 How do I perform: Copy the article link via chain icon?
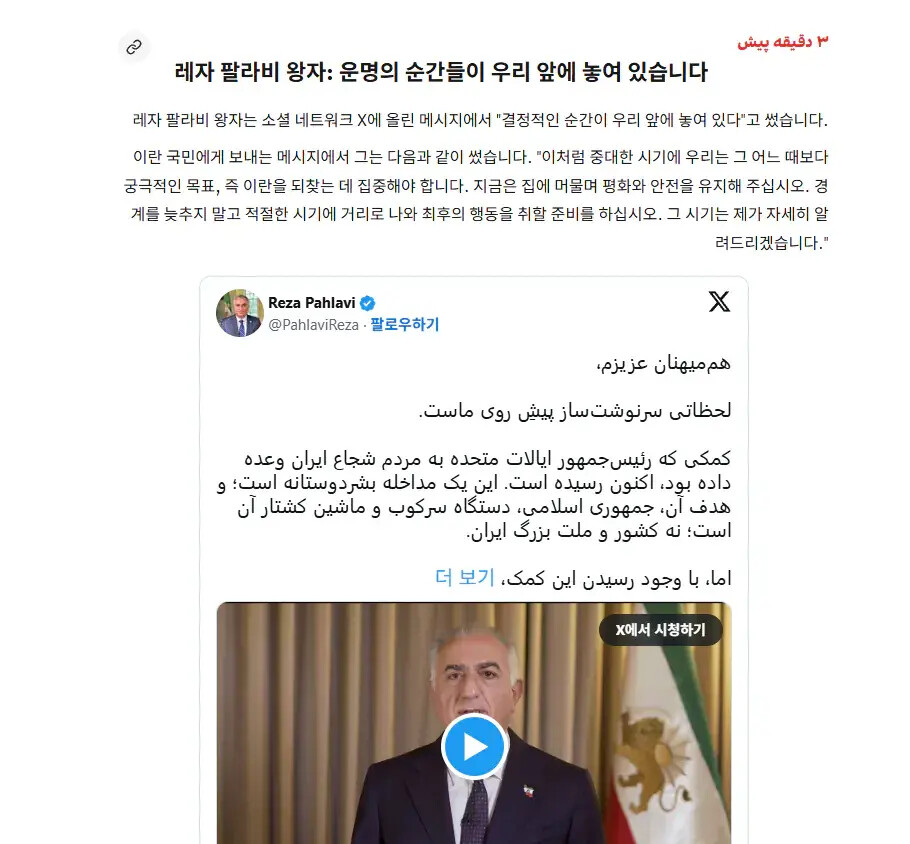tap(134, 46)
